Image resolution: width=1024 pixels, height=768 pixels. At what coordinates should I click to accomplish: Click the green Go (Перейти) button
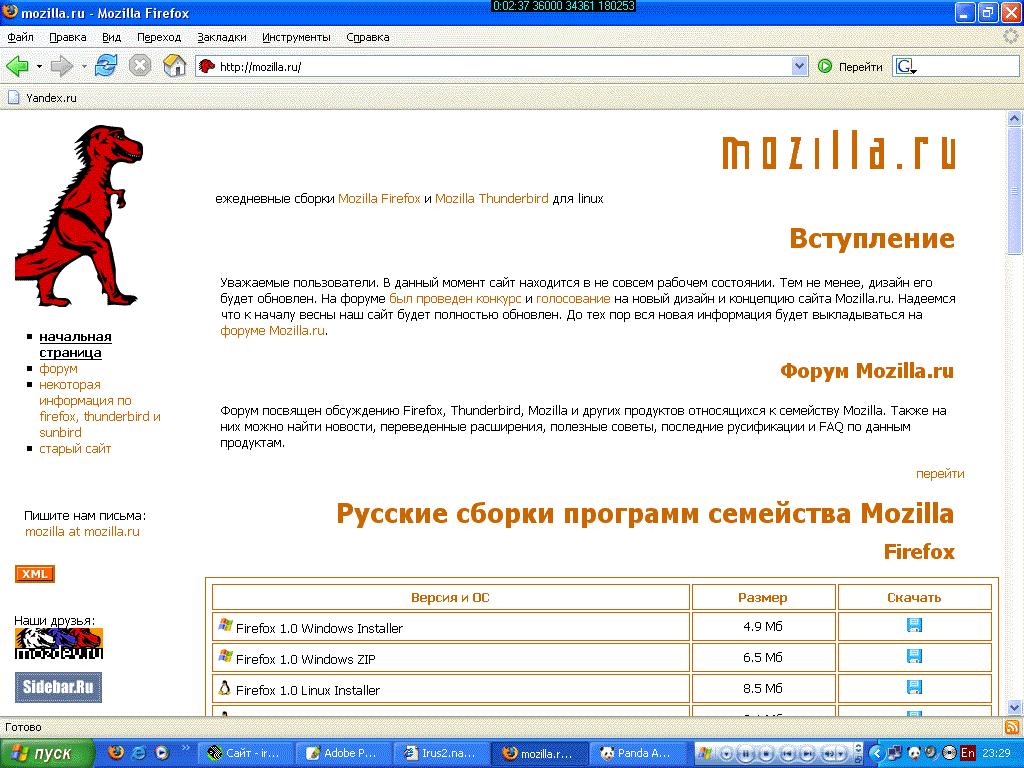coord(851,67)
